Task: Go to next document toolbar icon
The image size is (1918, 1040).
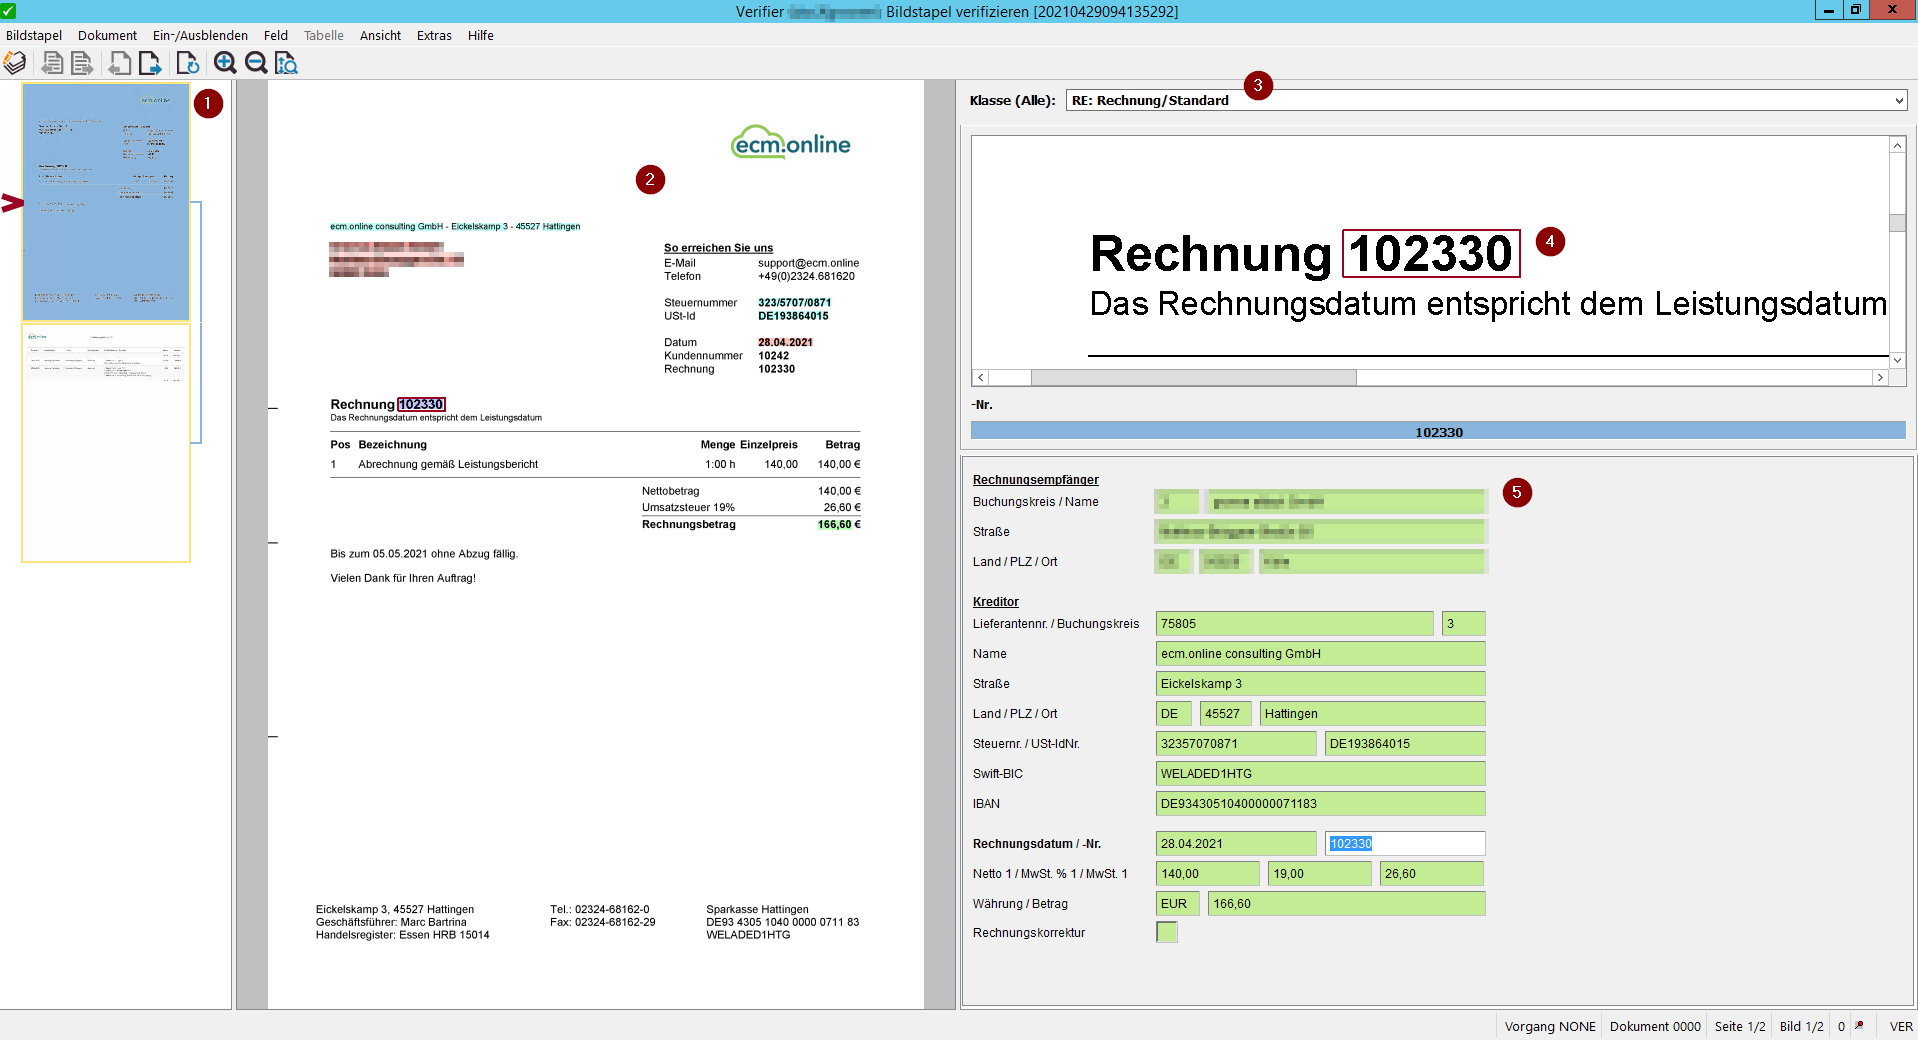Action: [x=82, y=63]
